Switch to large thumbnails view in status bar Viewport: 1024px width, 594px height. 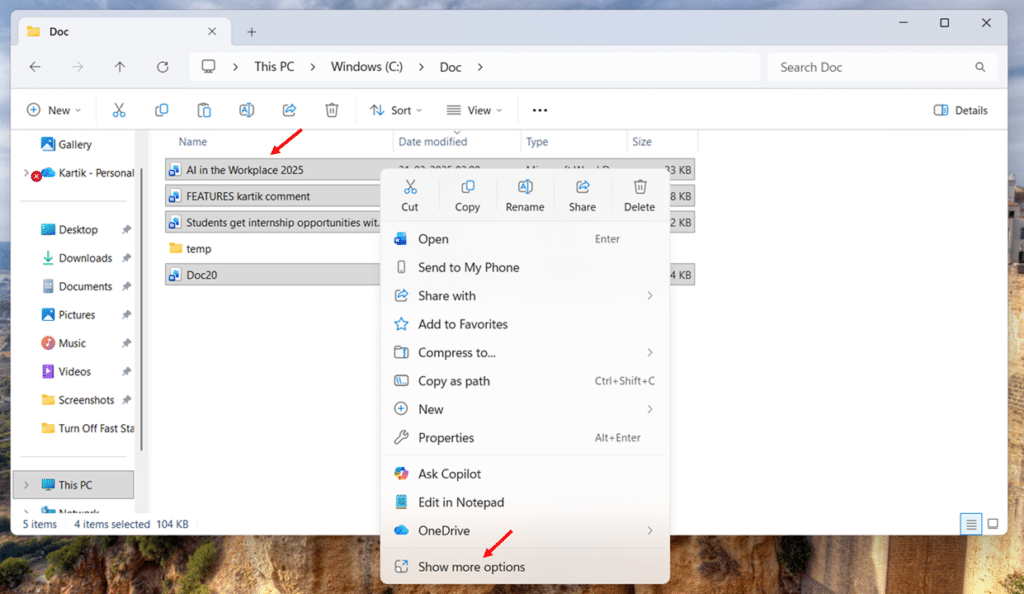click(992, 523)
